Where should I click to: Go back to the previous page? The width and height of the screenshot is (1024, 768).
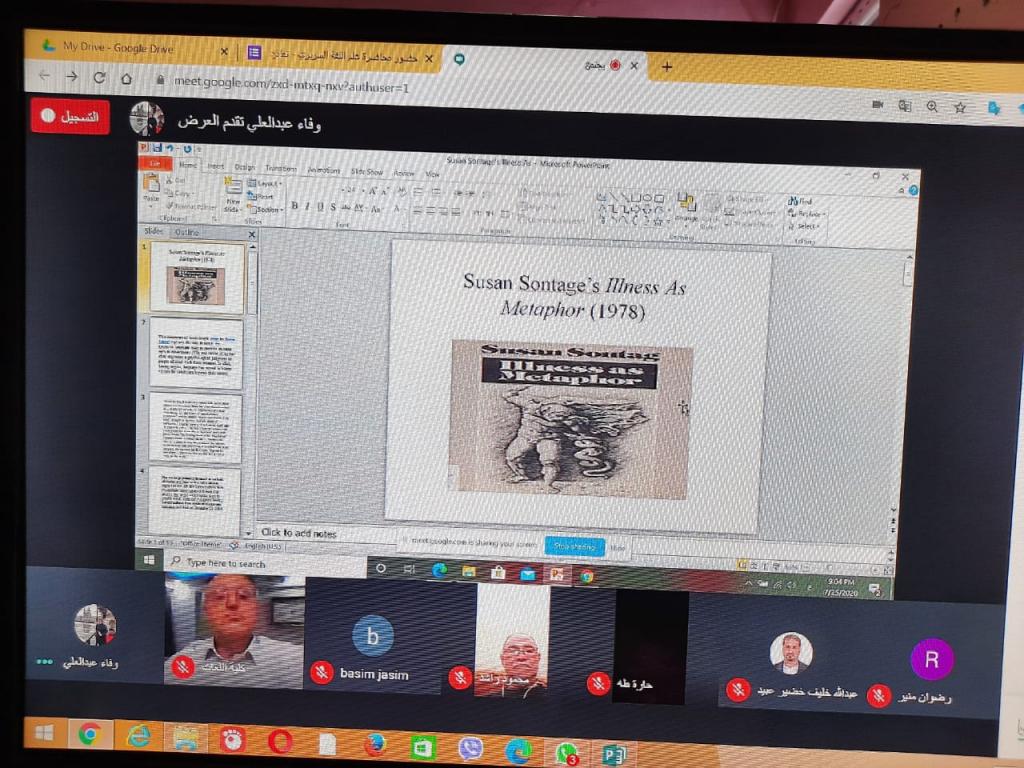44,76
